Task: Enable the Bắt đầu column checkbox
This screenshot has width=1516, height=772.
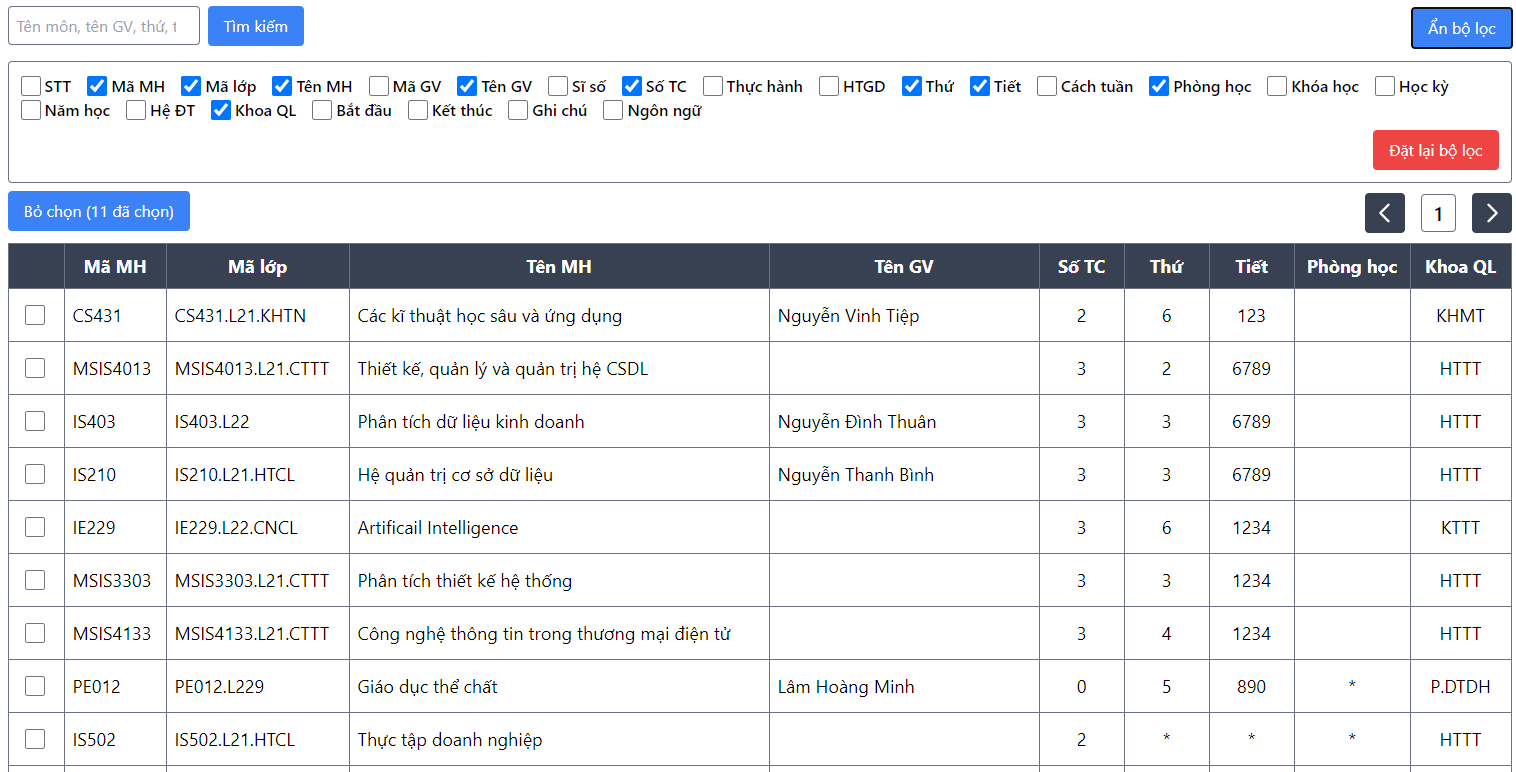Action: click(x=322, y=110)
